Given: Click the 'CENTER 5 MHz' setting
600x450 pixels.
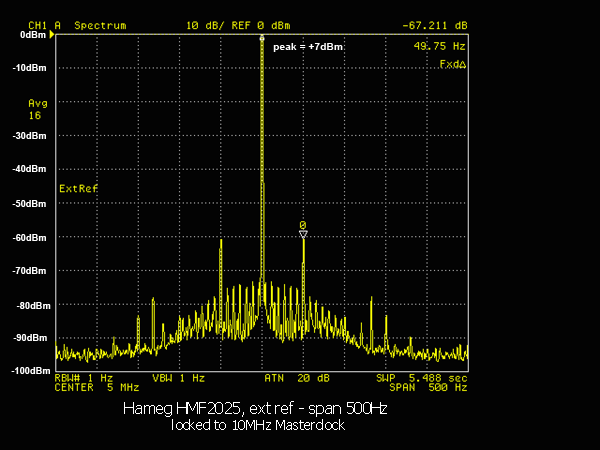Looking at the screenshot, I should pyautogui.click(x=97, y=387).
